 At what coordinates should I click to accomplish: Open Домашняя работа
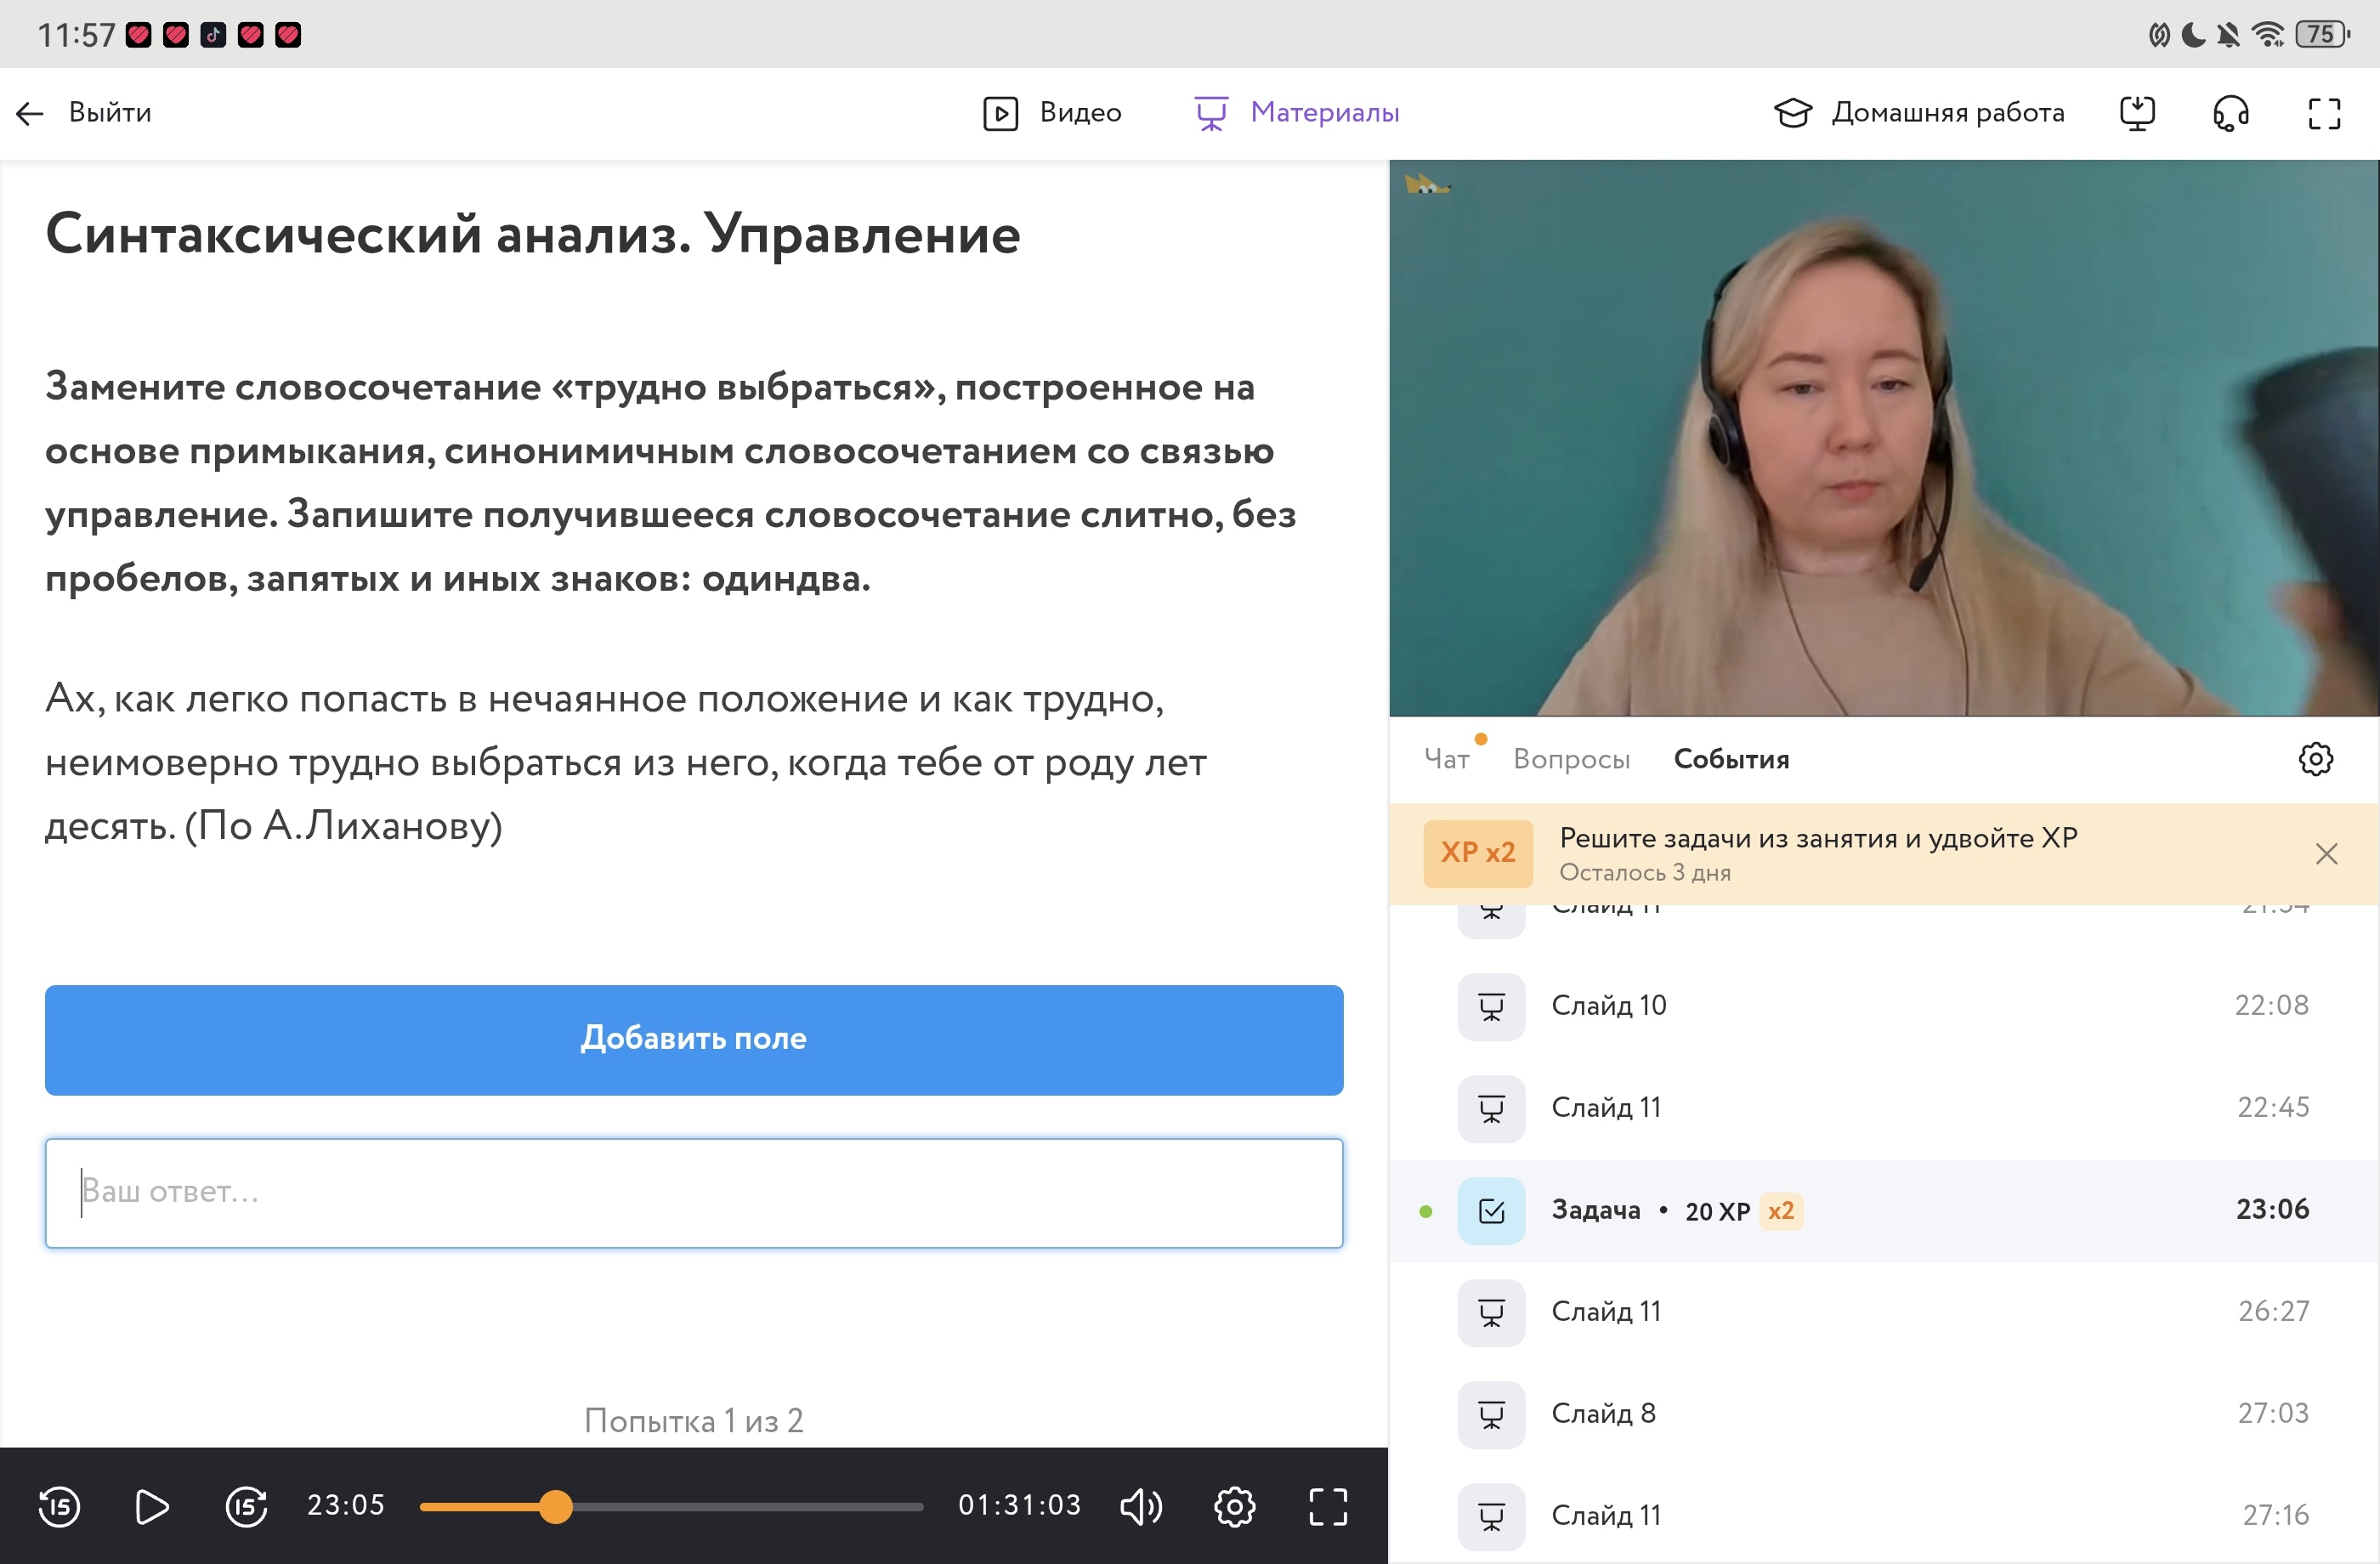tap(1919, 113)
